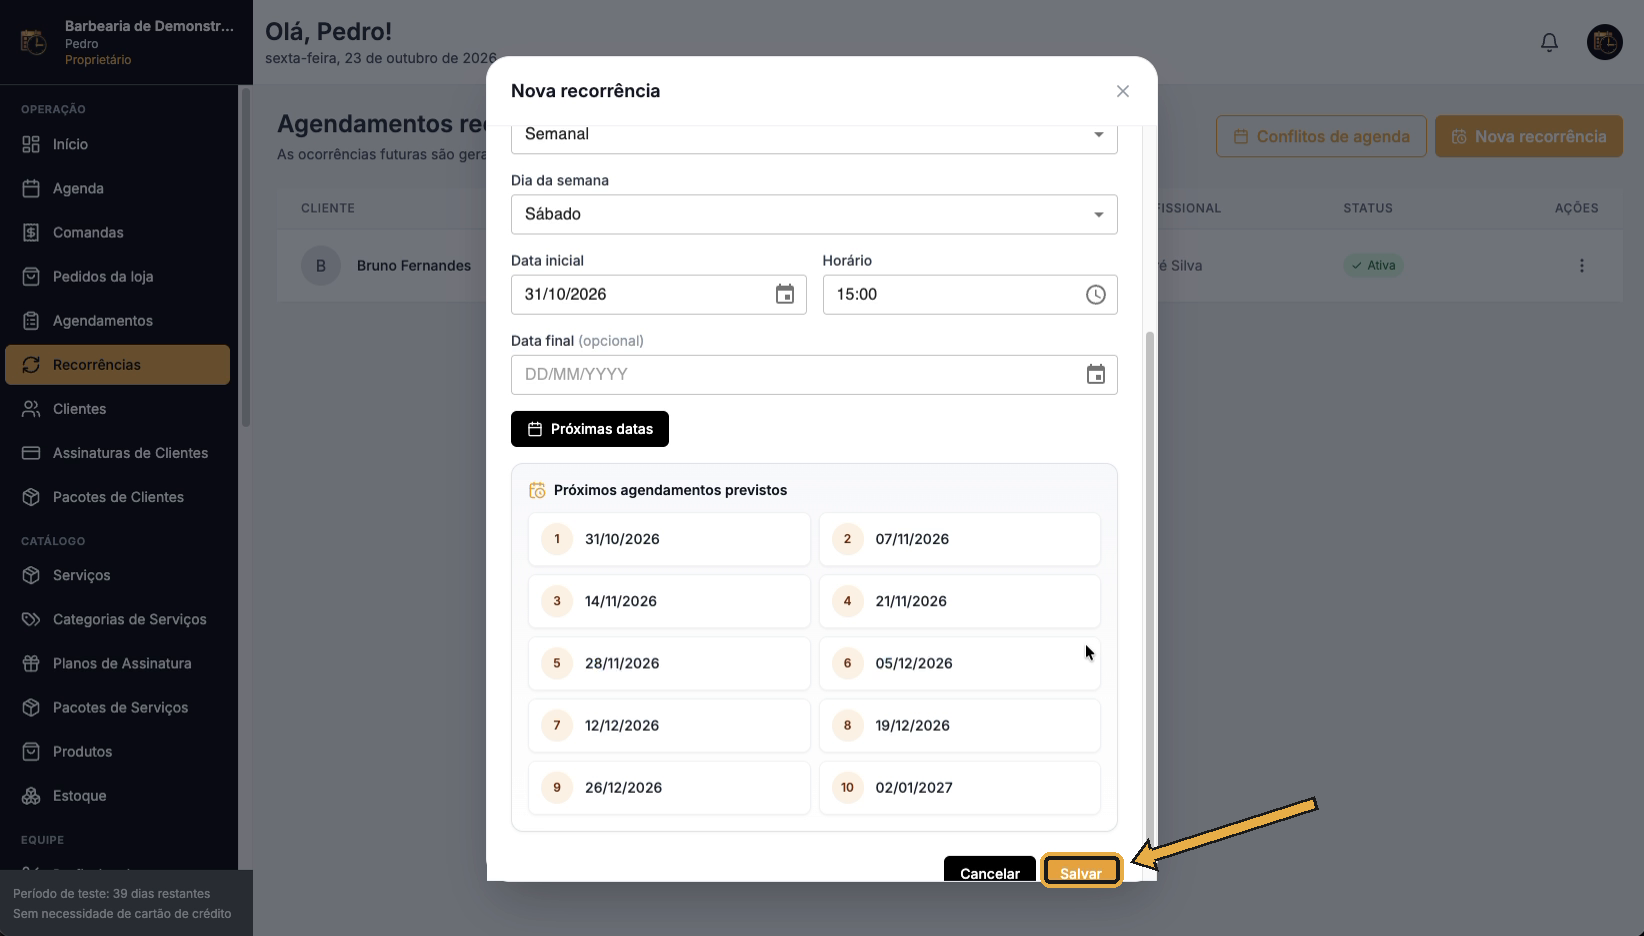
Task: Open Pacotes de Clientes in sidebar
Action: (x=117, y=497)
